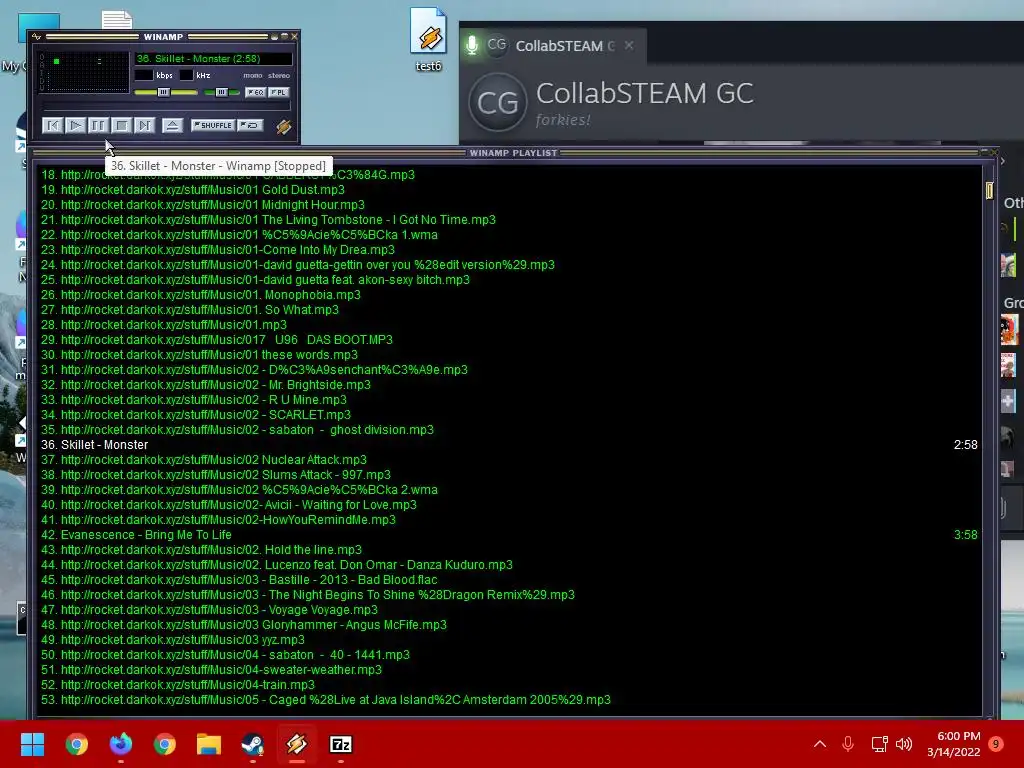Select entry 53 Caged Live at Java Island

pyautogui.click(x=509, y=700)
